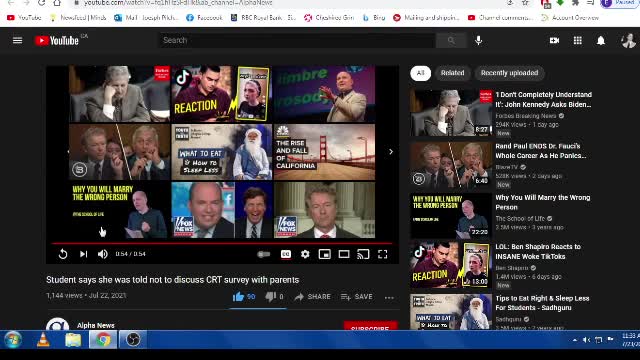The height and width of the screenshot is (360, 640).
Task: Cast video to TV
Action: pos(363,254)
